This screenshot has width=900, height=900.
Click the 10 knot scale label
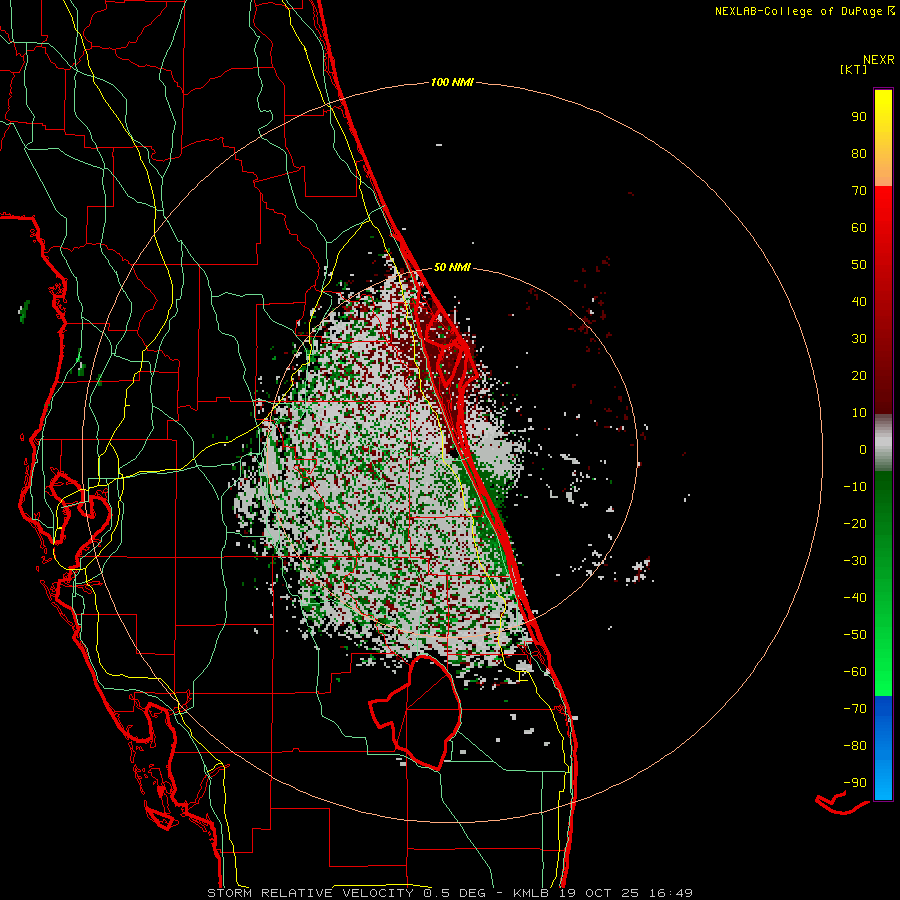pos(859,413)
